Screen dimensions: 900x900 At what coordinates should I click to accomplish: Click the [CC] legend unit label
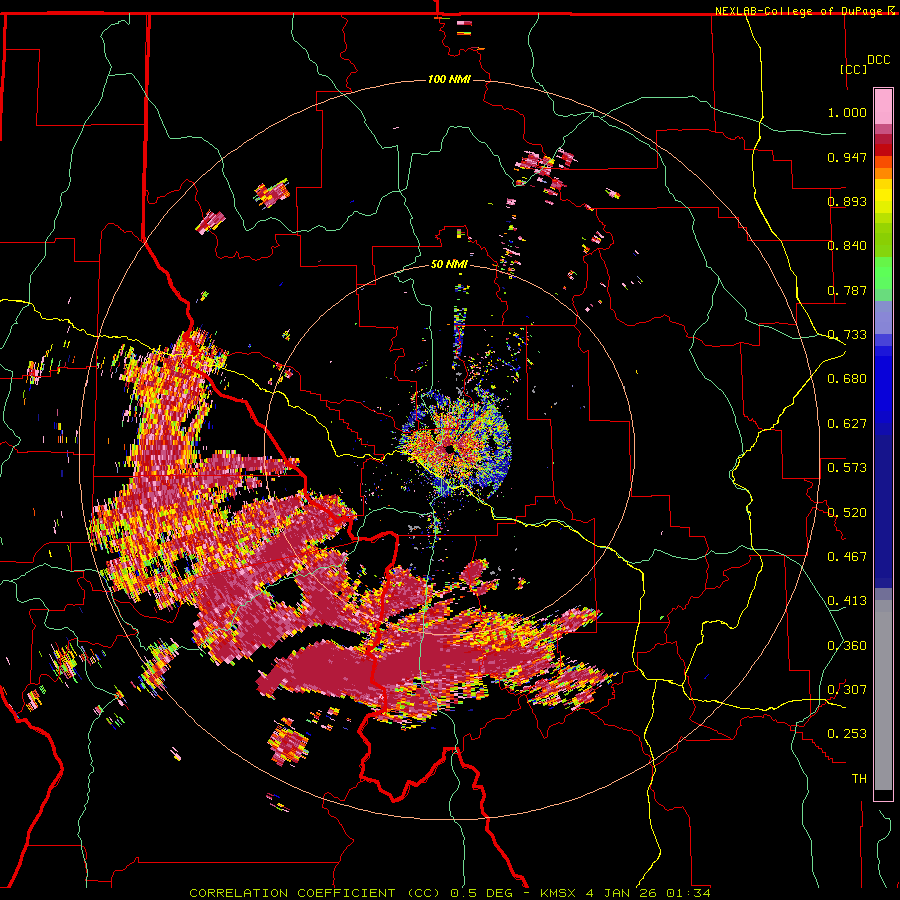tap(854, 69)
